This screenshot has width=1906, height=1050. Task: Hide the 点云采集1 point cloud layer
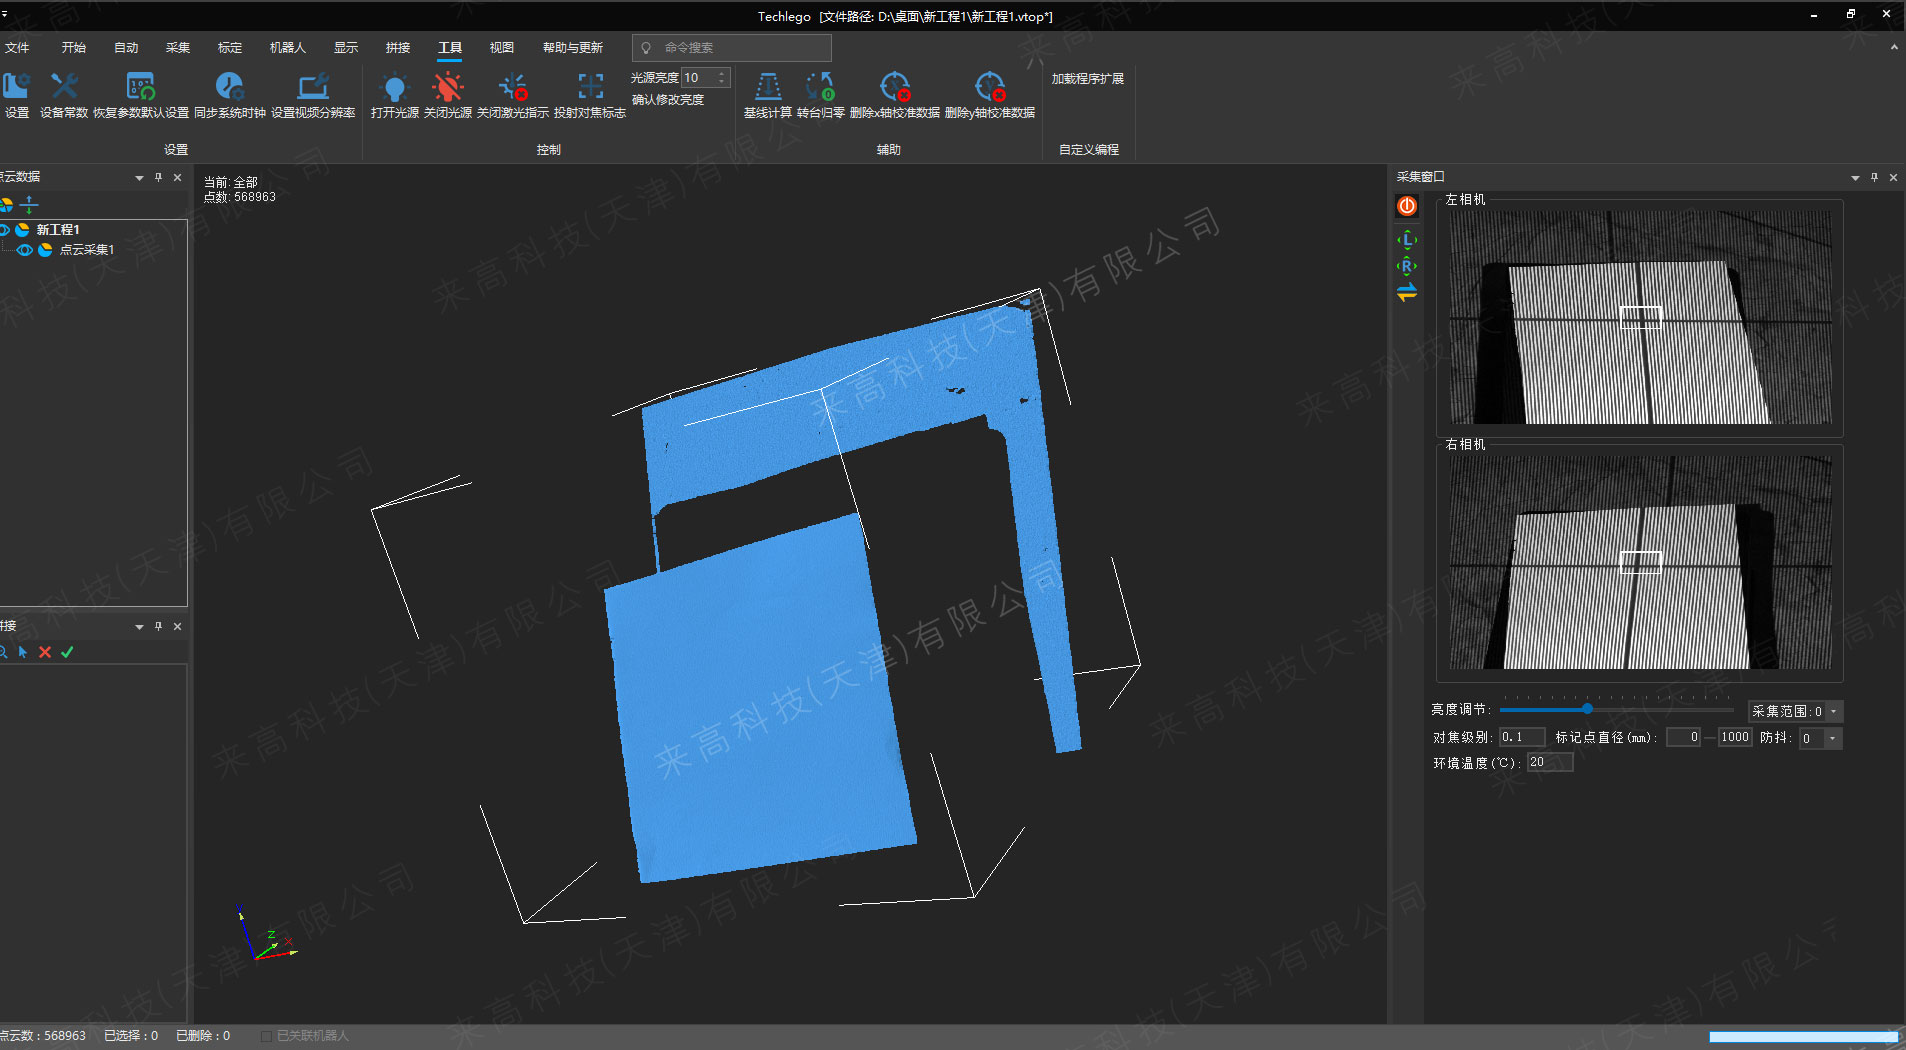tap(25, 250)
